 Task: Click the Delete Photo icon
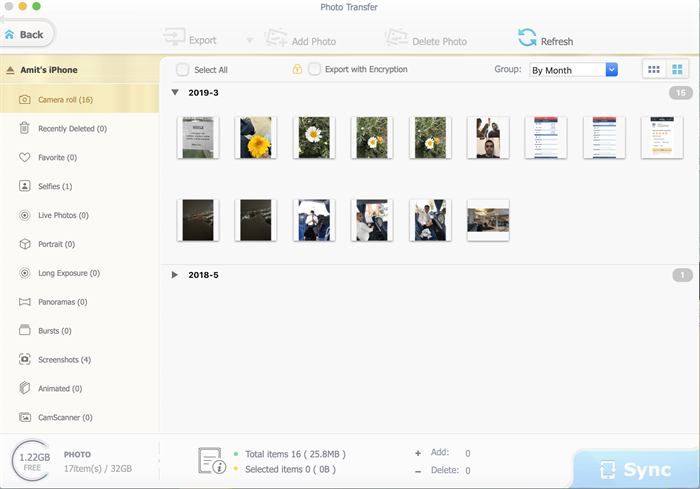[x=397, y=39]
